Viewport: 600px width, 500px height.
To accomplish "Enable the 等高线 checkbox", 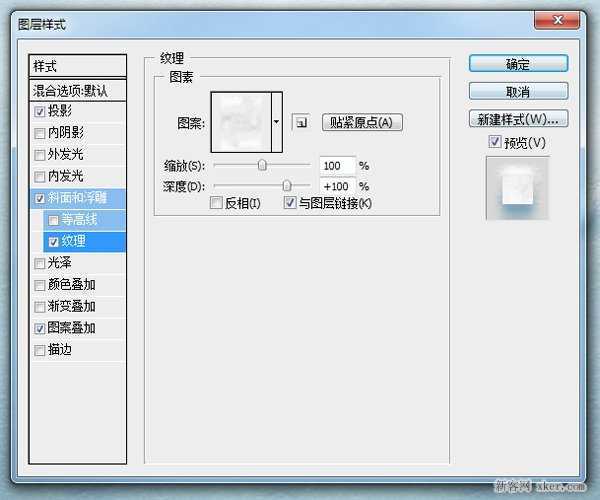I will pyautogui.click(x=53, y=220).
